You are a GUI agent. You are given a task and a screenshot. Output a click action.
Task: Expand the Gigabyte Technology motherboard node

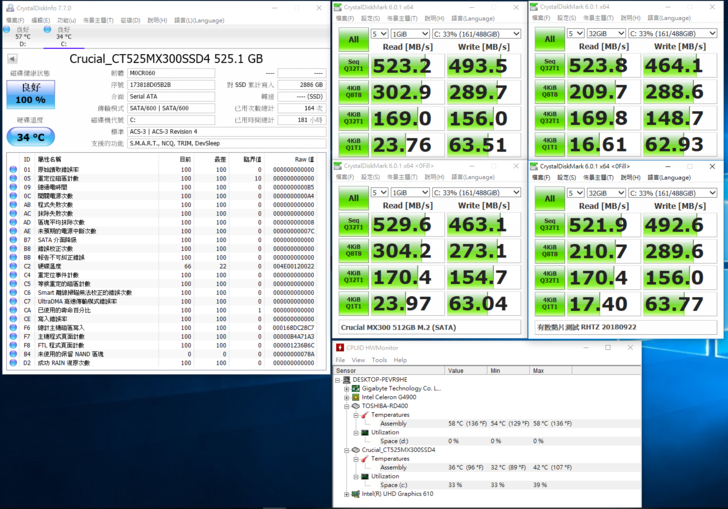coord(345,388)
